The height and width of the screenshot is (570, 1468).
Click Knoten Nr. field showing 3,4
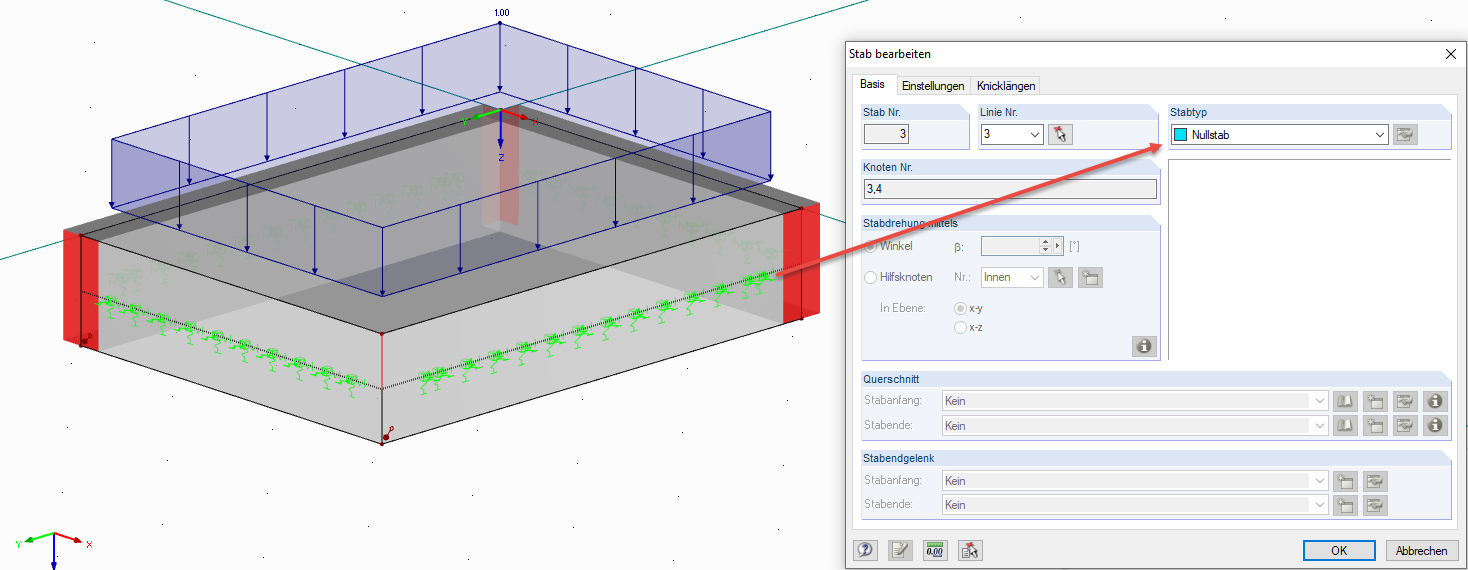(1010, 188)
